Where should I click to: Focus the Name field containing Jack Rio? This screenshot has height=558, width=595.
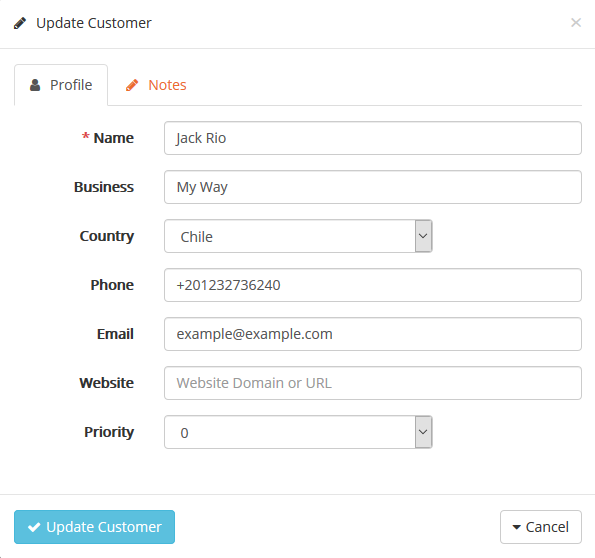[x=373, y=138]
